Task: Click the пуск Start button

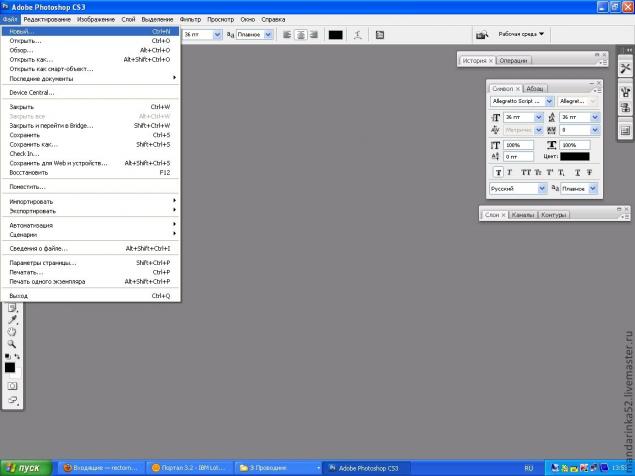Action: tap(26, 468)
